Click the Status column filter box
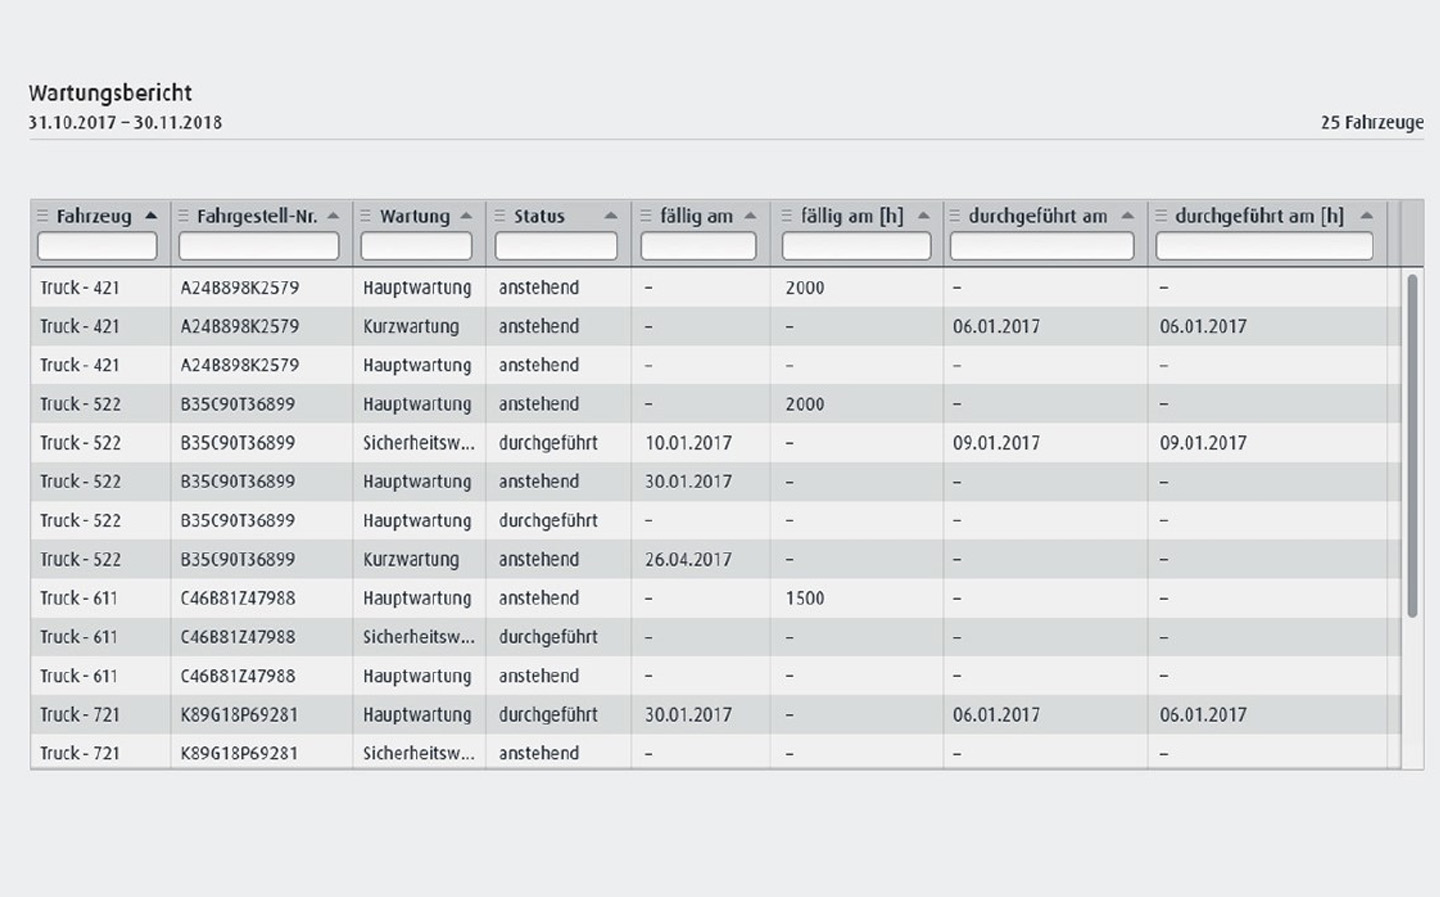Screen dimensions: 1440x897 555,245
